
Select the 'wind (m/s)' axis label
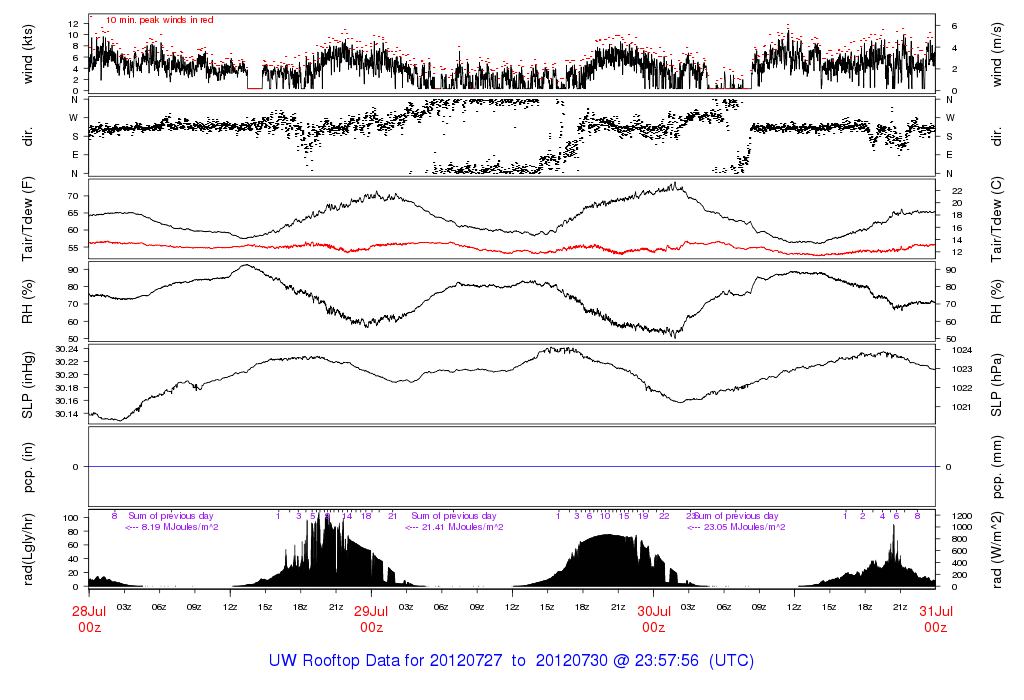point(996,55)
